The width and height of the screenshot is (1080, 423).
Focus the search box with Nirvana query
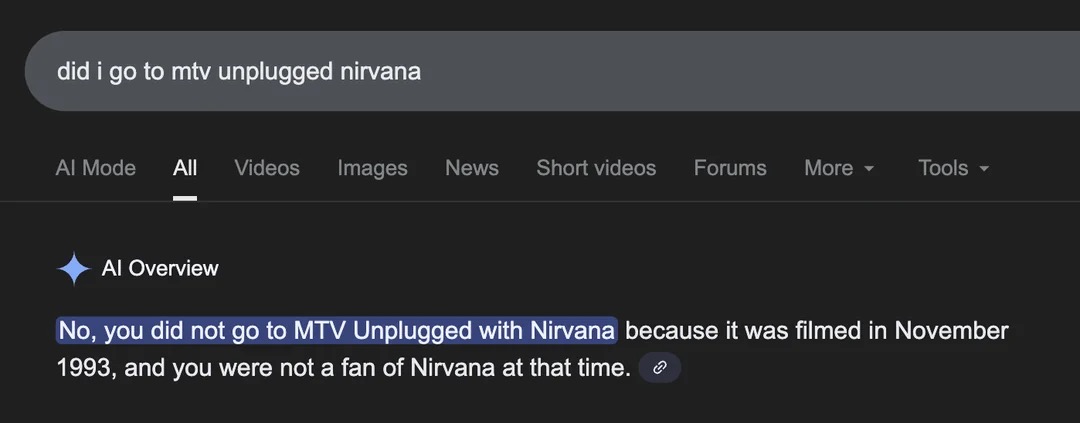[x=552, y=71]
